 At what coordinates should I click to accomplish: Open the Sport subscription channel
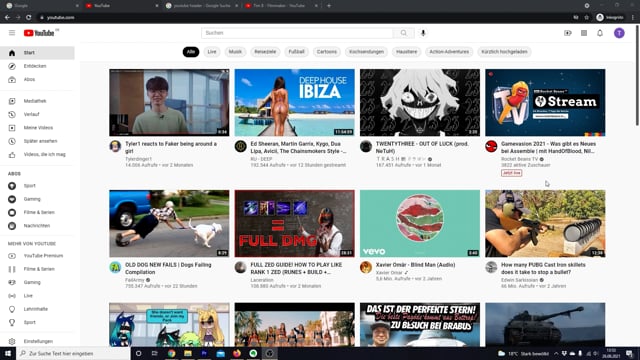[x=37, y=186]
